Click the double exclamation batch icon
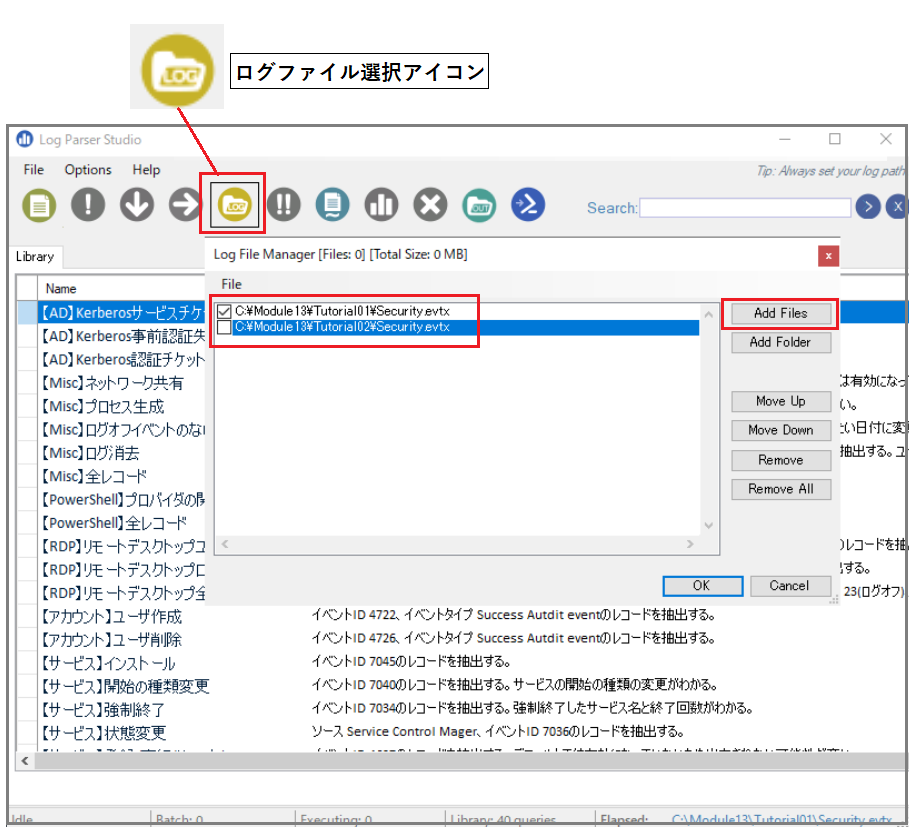This screenshot has height=829, width=912. pos(283,205)
